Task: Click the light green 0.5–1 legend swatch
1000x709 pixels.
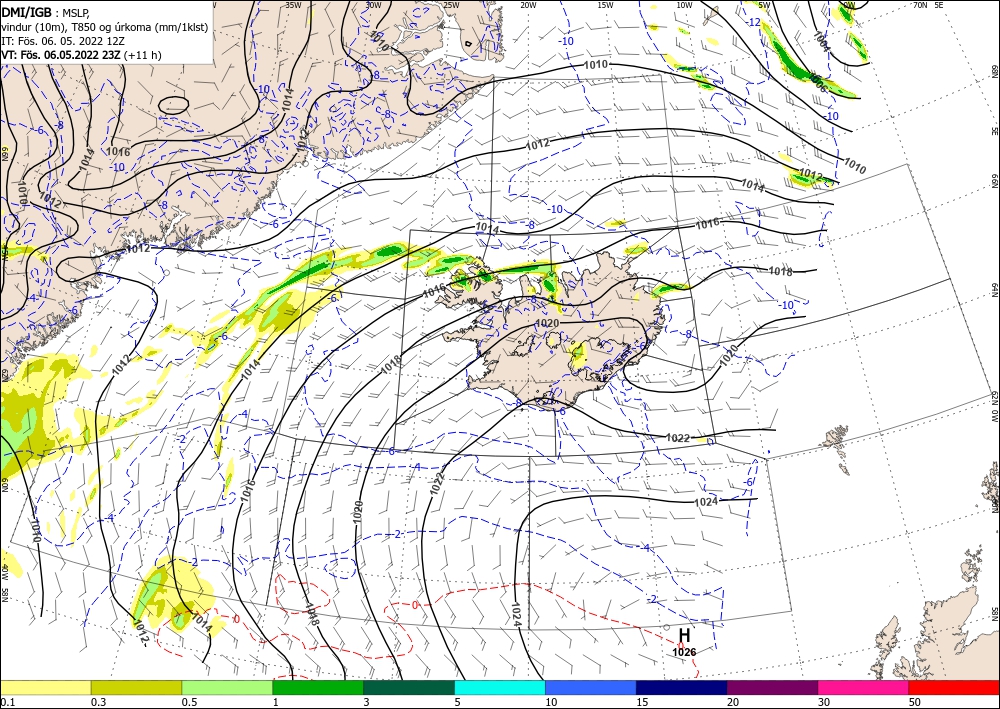Action: click(227, 687)
